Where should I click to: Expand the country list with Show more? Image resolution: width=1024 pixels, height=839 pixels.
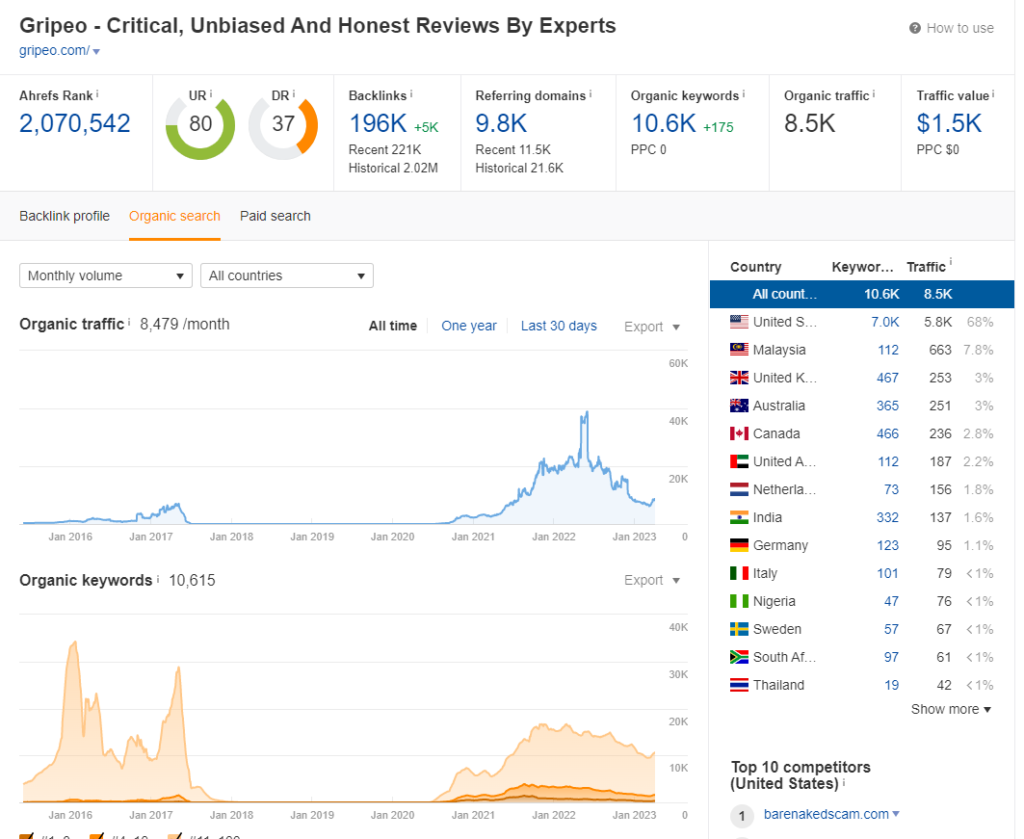point(950,709)
